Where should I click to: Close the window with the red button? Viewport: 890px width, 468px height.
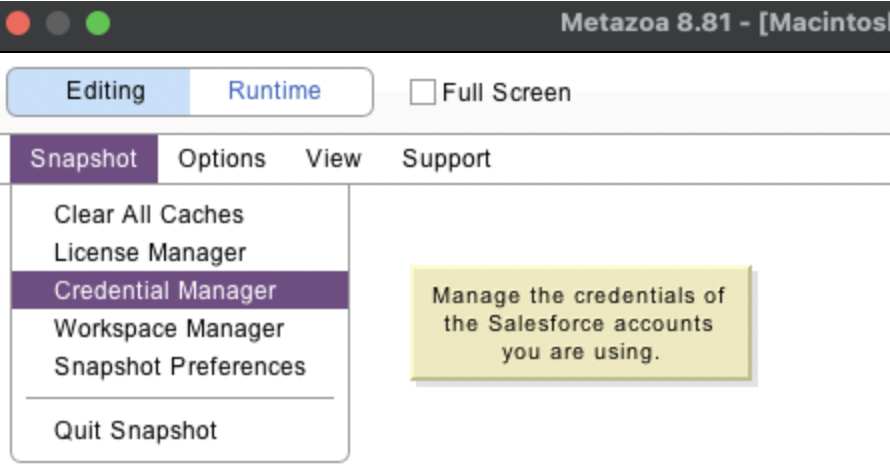pos(18,23)
